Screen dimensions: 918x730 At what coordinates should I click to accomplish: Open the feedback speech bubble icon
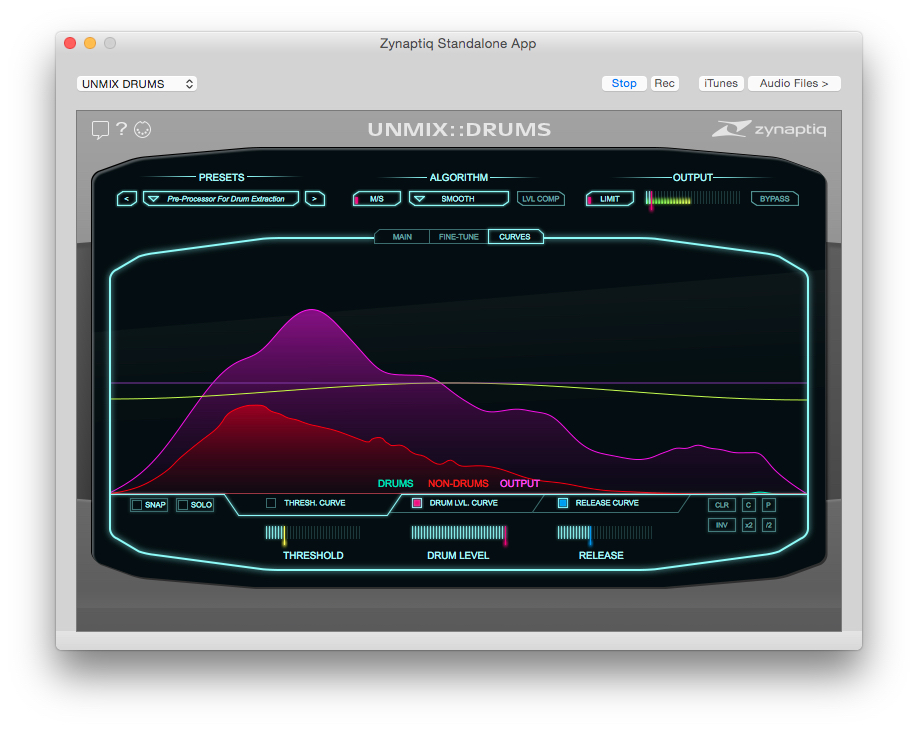pos(101,130)
